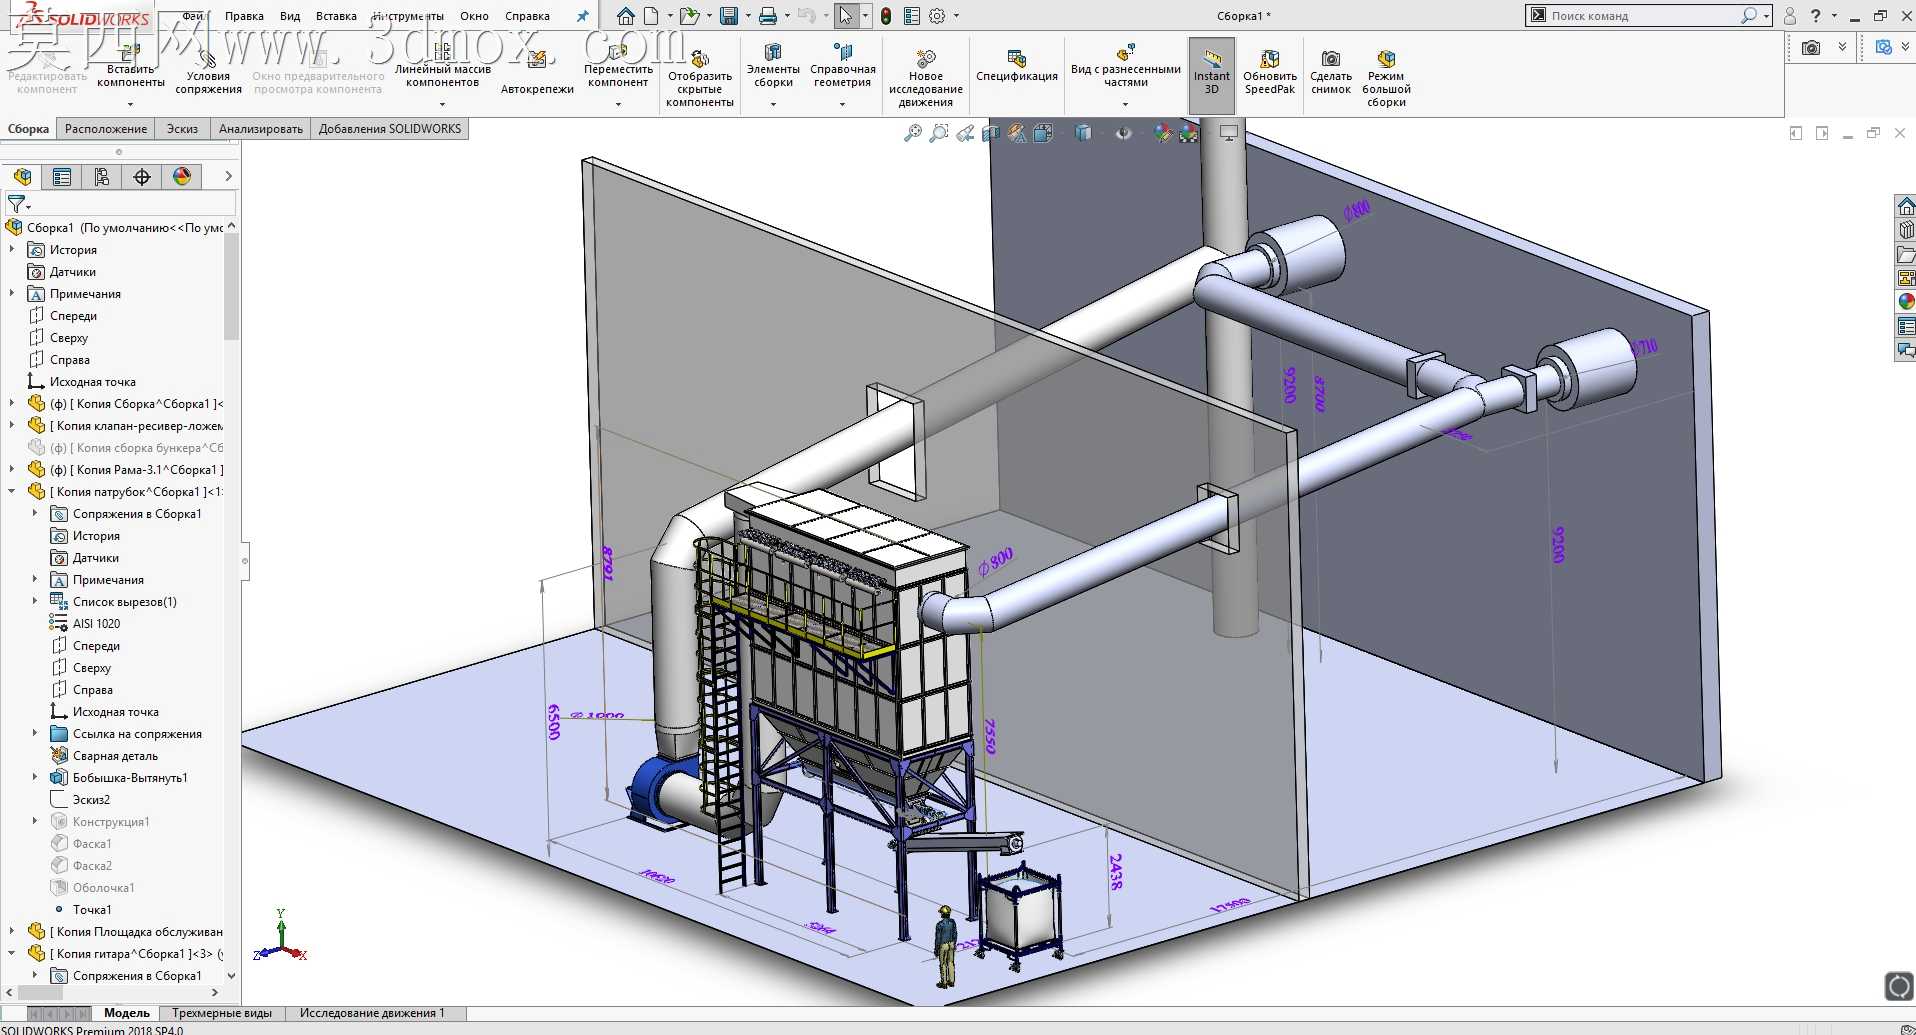Click the Сделать снимок camera icon

tap(1331, 59)
